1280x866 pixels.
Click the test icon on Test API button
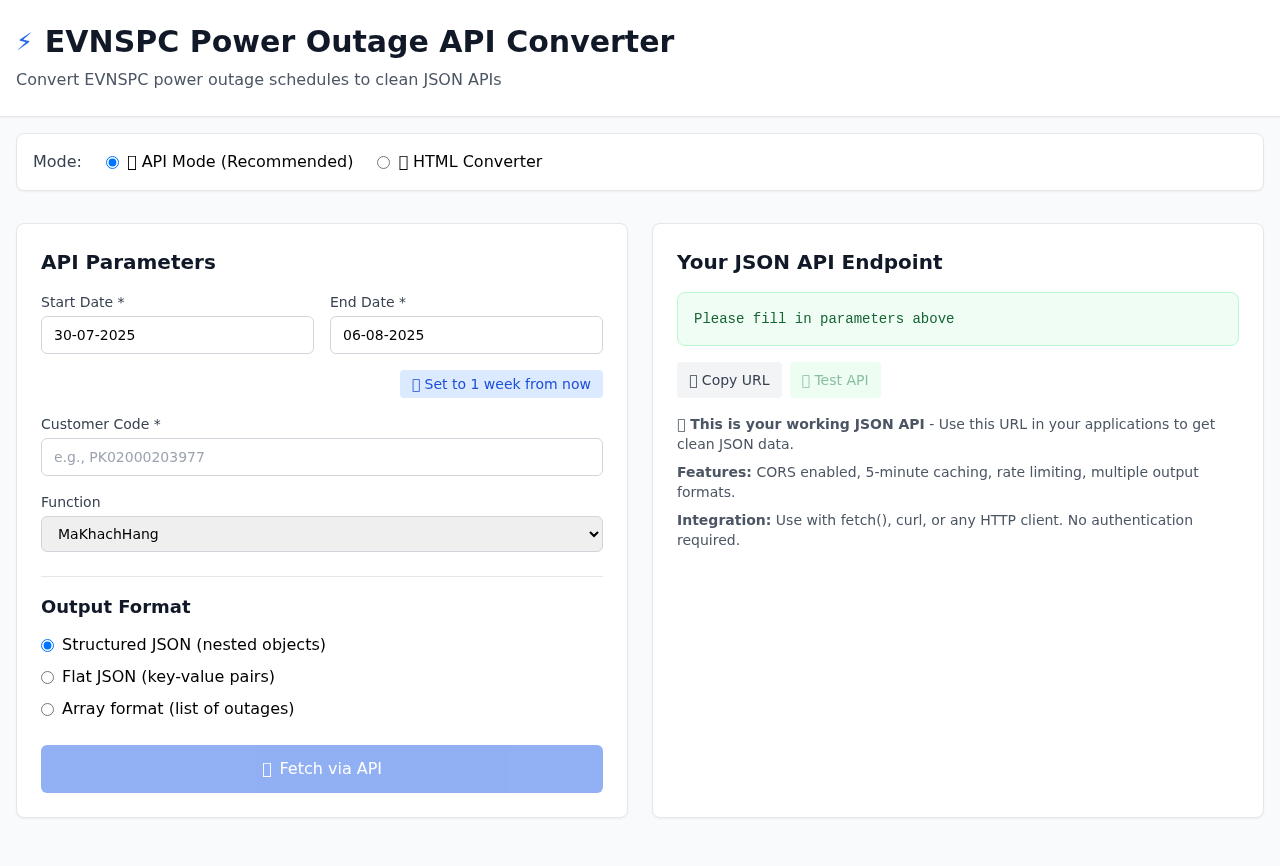tap(804, 380)
